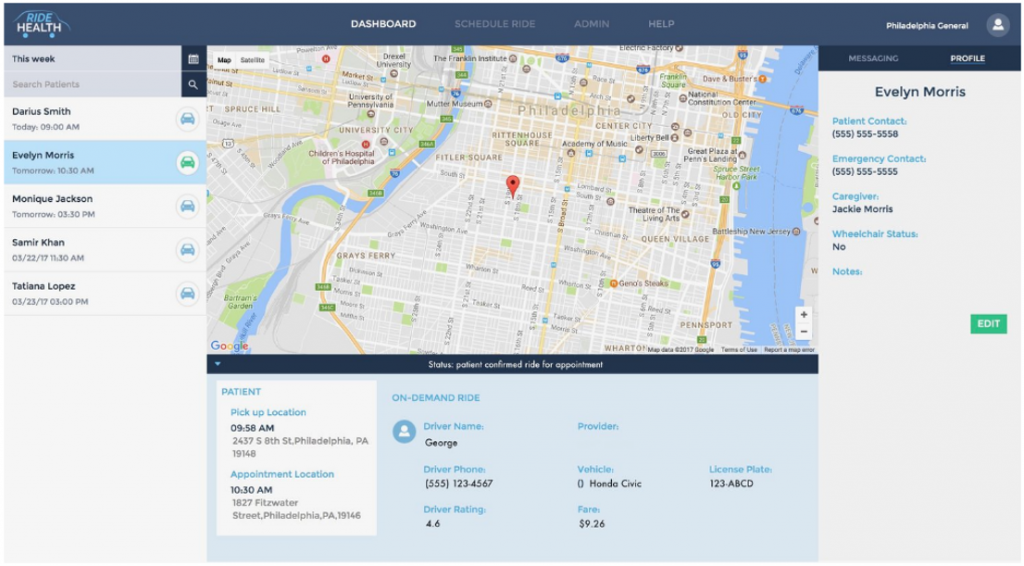Click the Wheelchair Status label
1024x566 pixels.
(874, 234)
